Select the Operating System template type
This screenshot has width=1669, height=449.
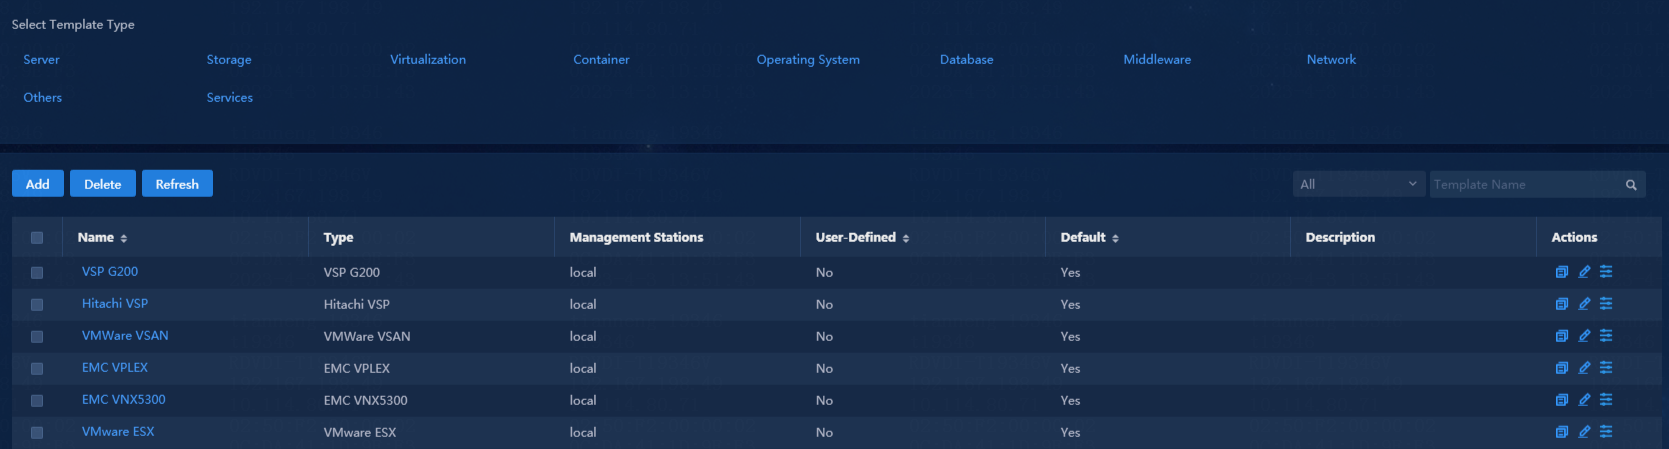coord(808,60)
